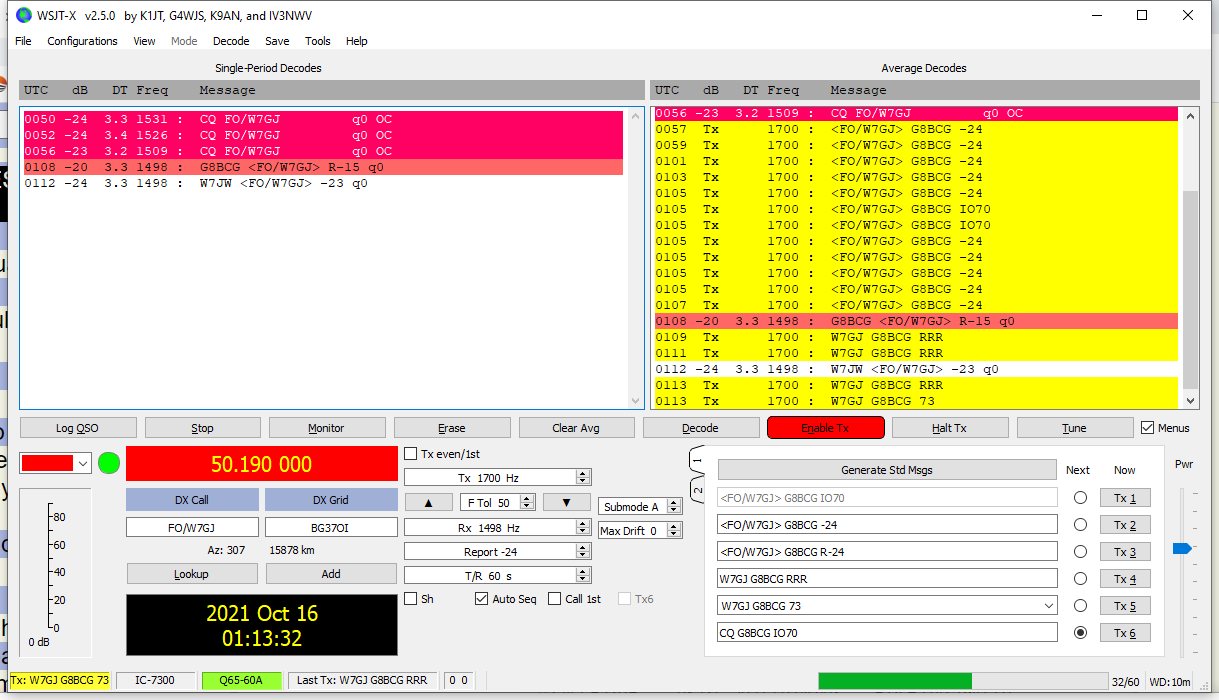Toggle the Sh checkbox
This screenshot has height=700, width=1219.
[411, 599]
